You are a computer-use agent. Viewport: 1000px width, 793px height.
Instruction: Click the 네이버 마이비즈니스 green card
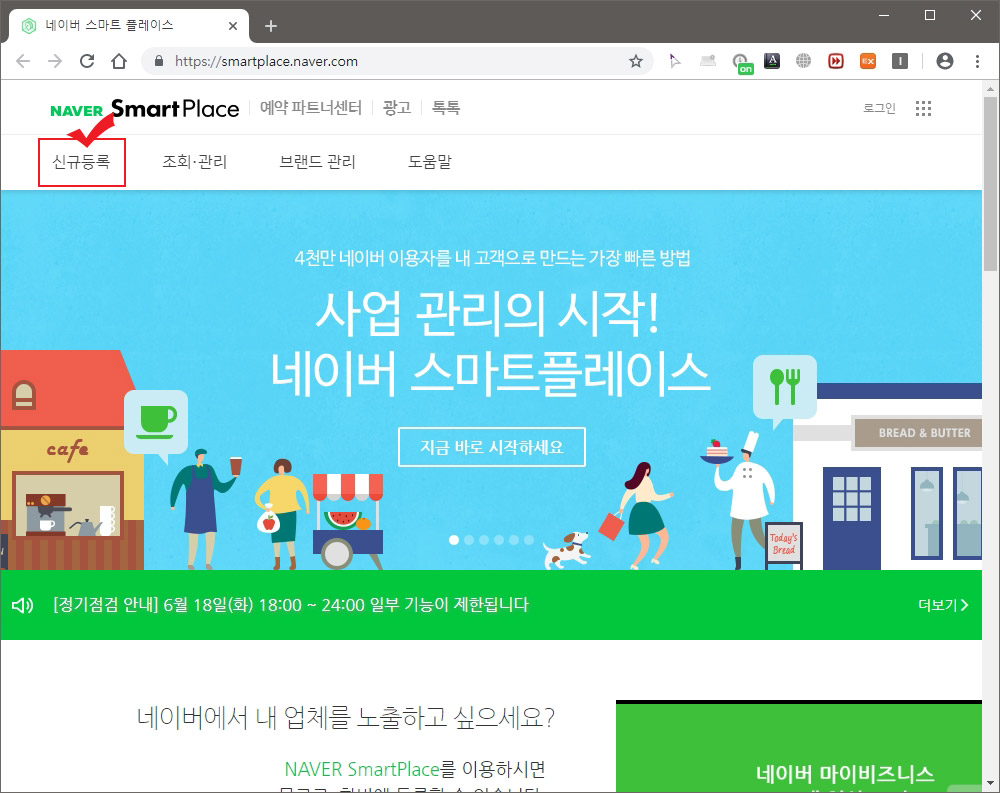(798, 746)
